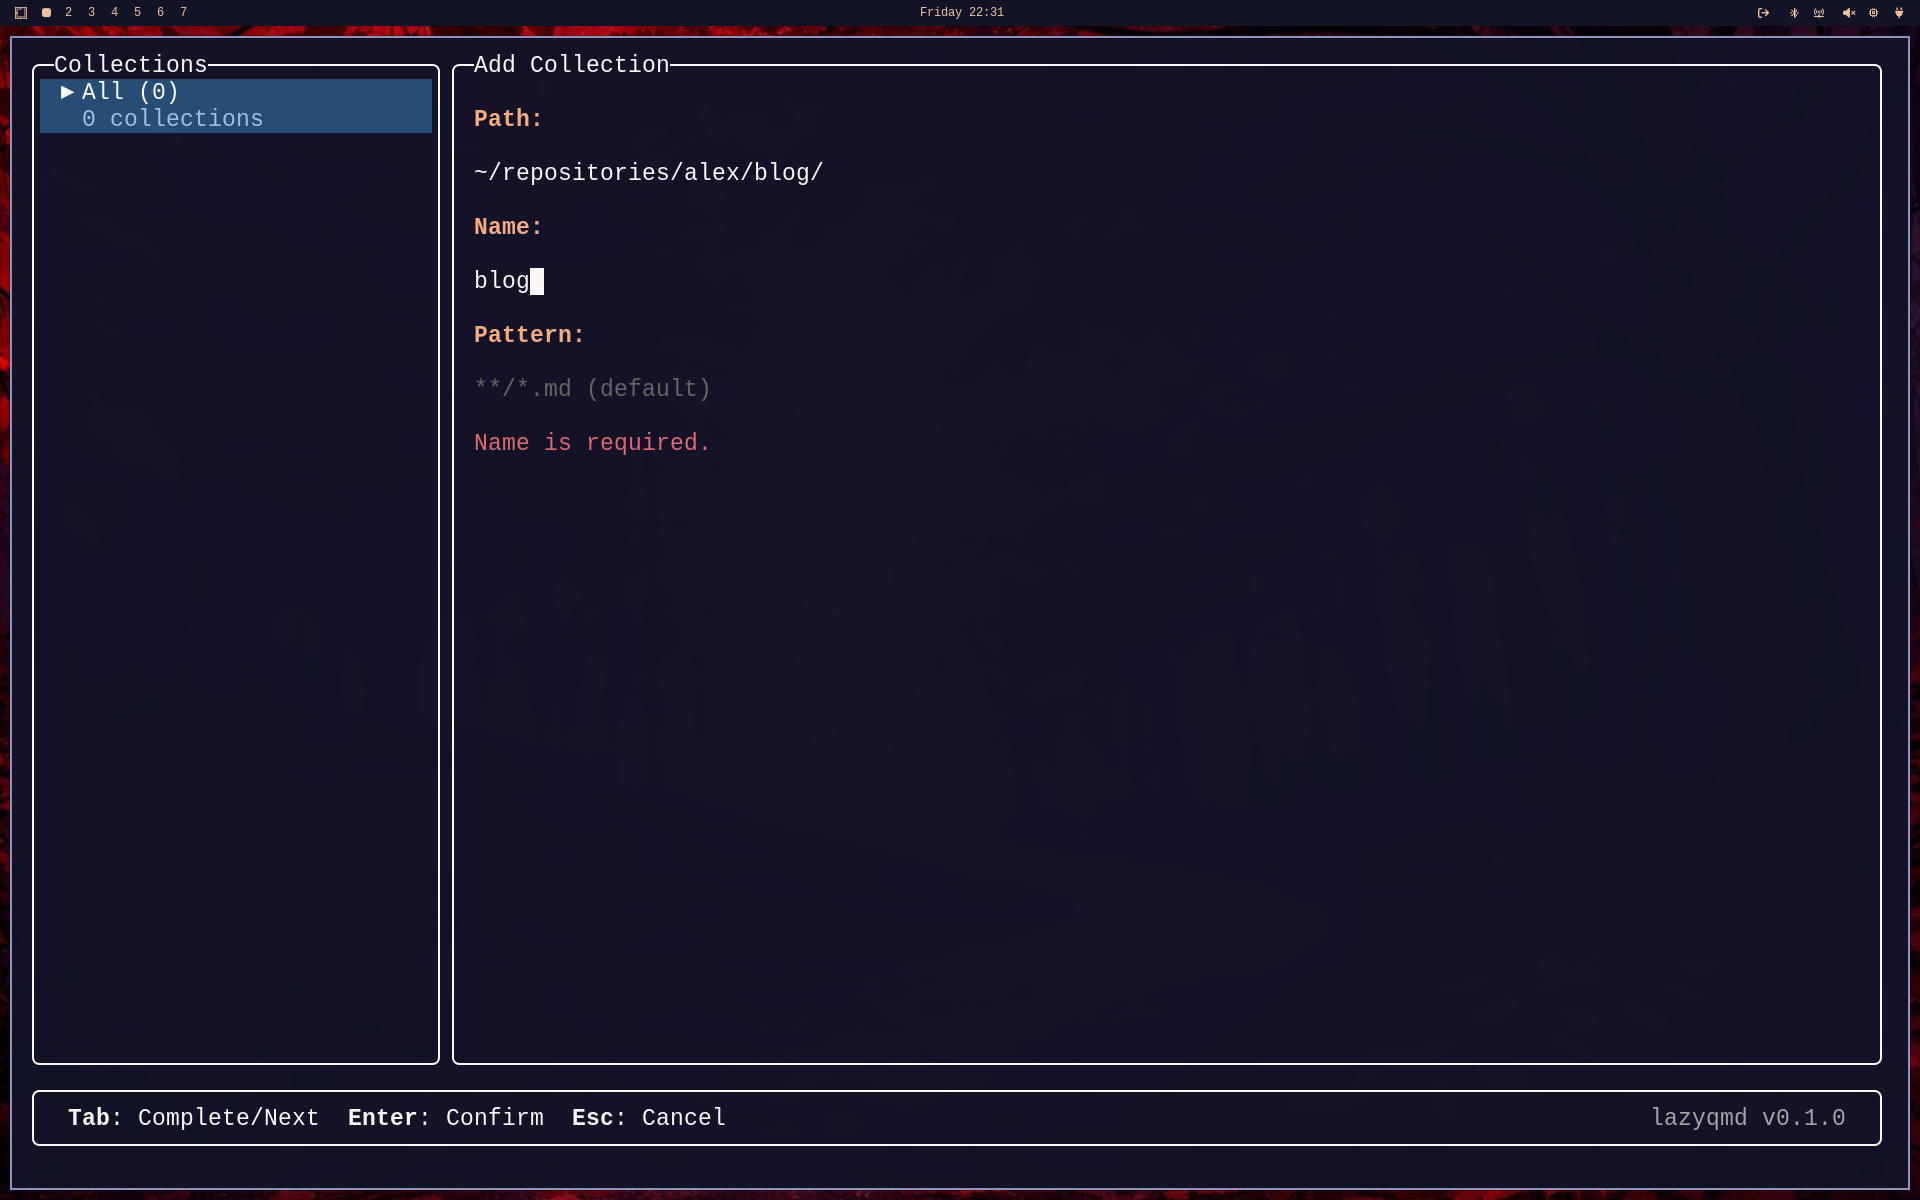Click 'Enter: Confirm' in the footer
1920x1200 pixels.
pos(445,1118)
